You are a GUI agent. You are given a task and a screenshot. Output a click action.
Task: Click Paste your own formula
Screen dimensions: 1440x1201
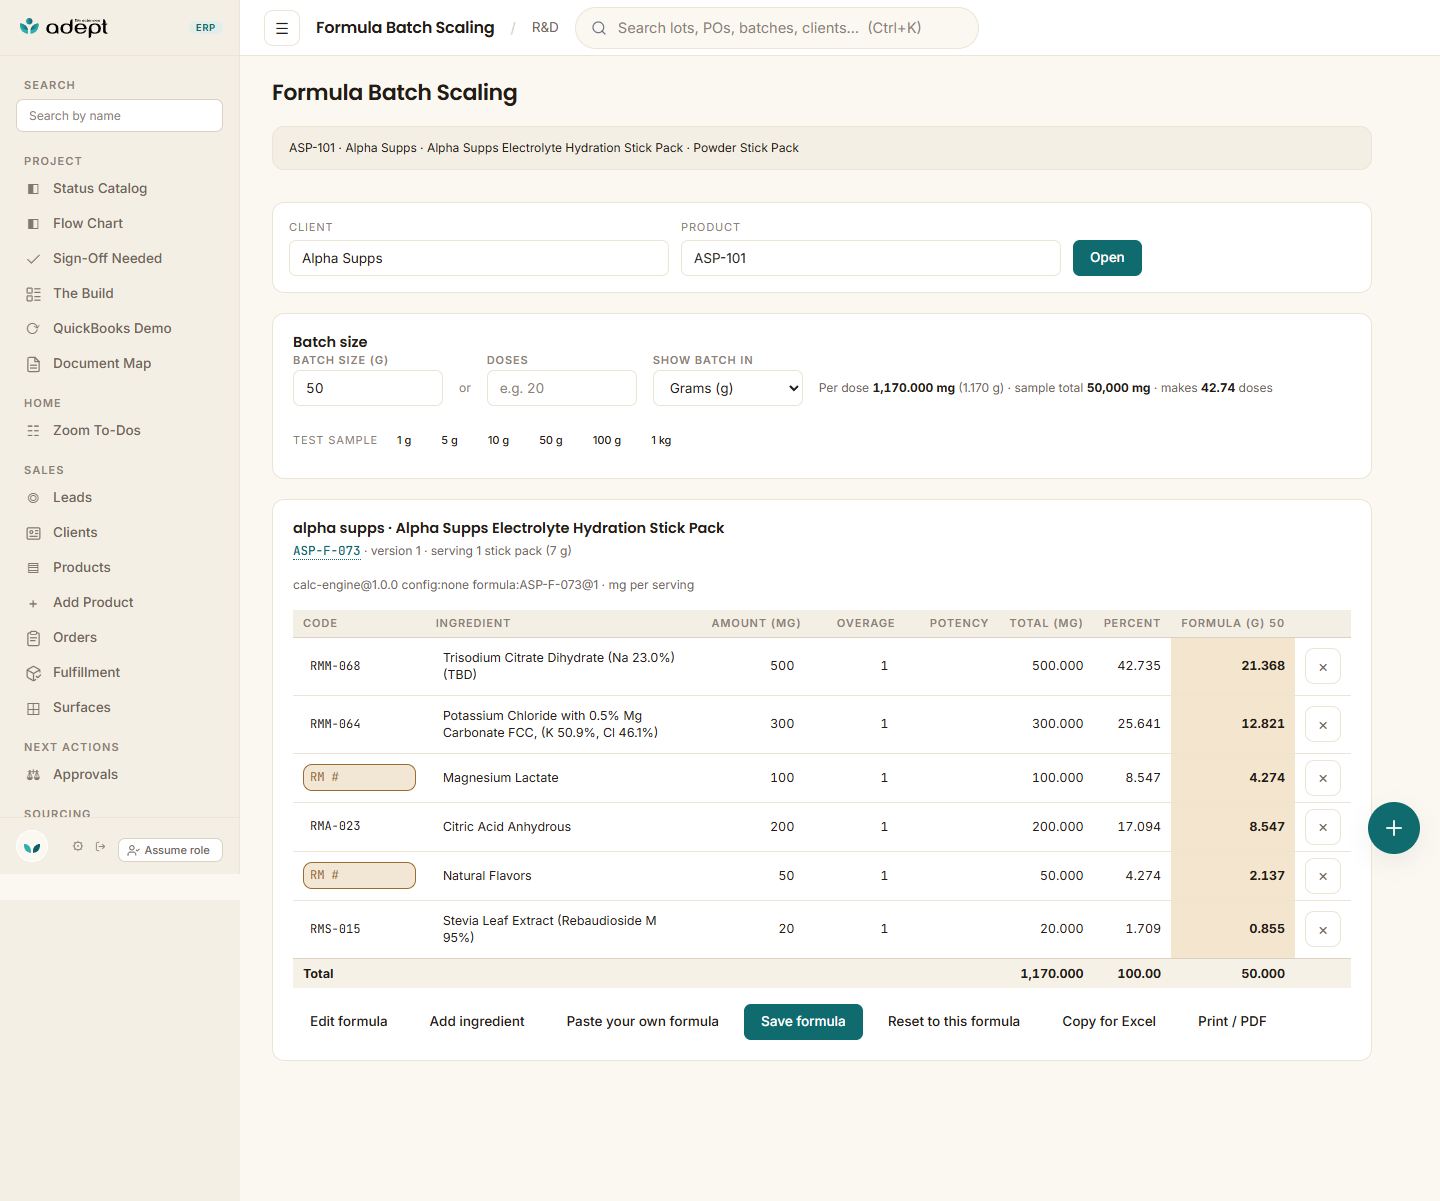642,1022
